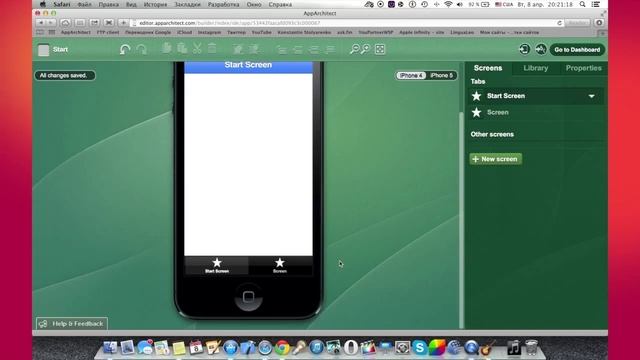Go back using Safari's back arrow
Image resolution: width=640 pixels, height=360 pixels.
click(41, 23)
